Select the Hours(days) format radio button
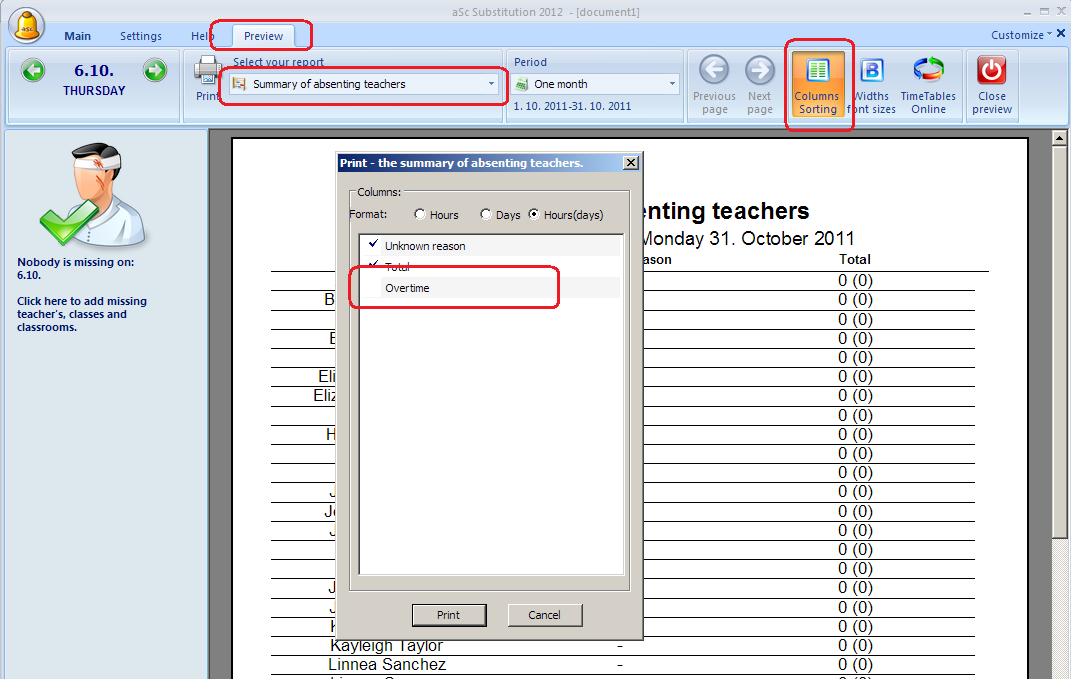Viewport: 1071px width, 679px height. pyautogui.click(x=534, y=214)
